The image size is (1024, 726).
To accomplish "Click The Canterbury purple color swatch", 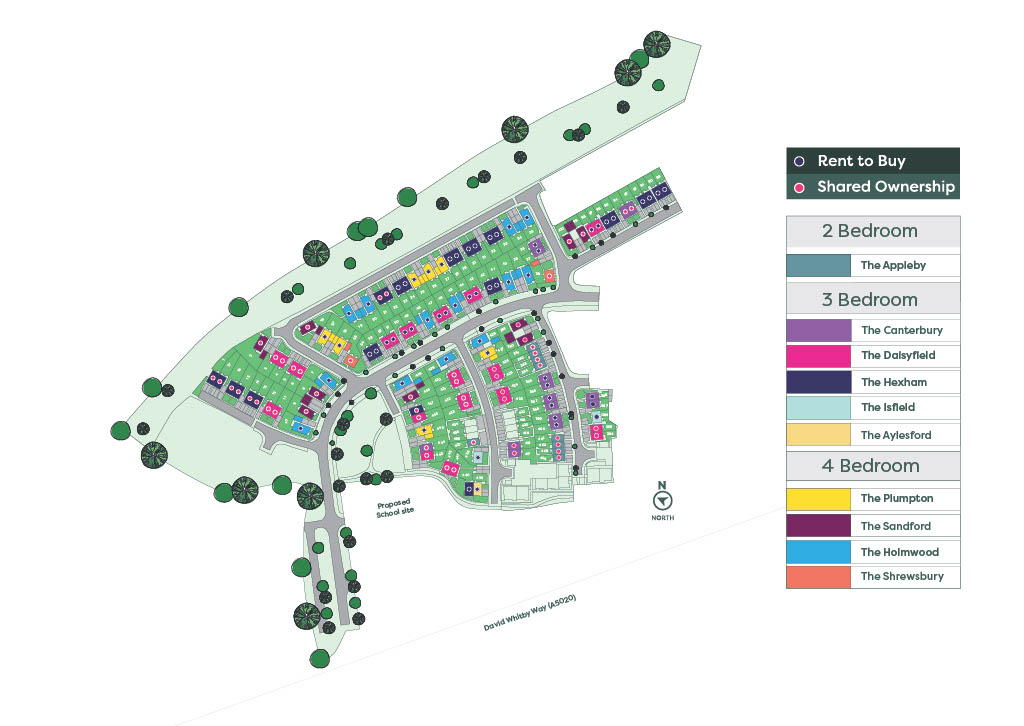I will 818,330.
